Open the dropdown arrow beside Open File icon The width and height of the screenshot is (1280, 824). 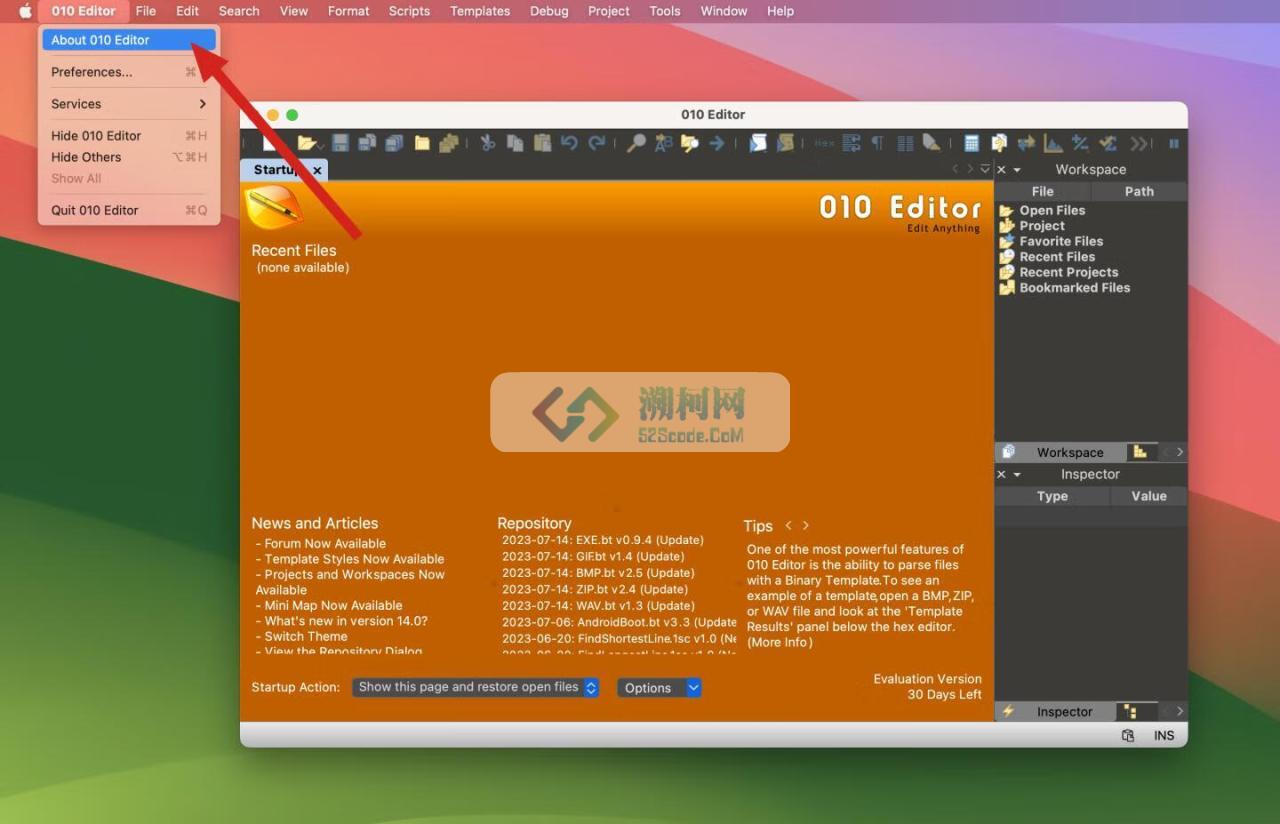click(x=319, y=146)
